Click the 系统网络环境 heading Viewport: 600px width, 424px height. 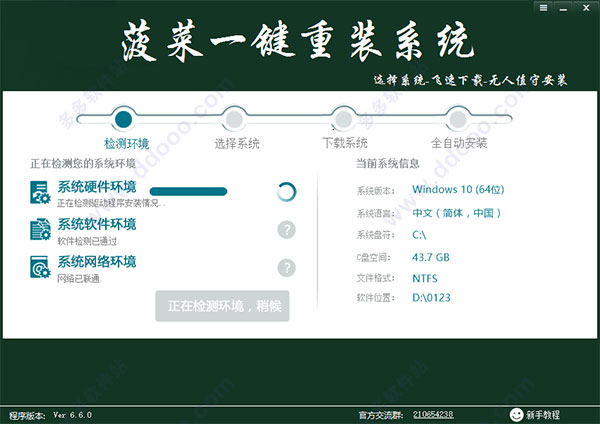tap(97, 262)
